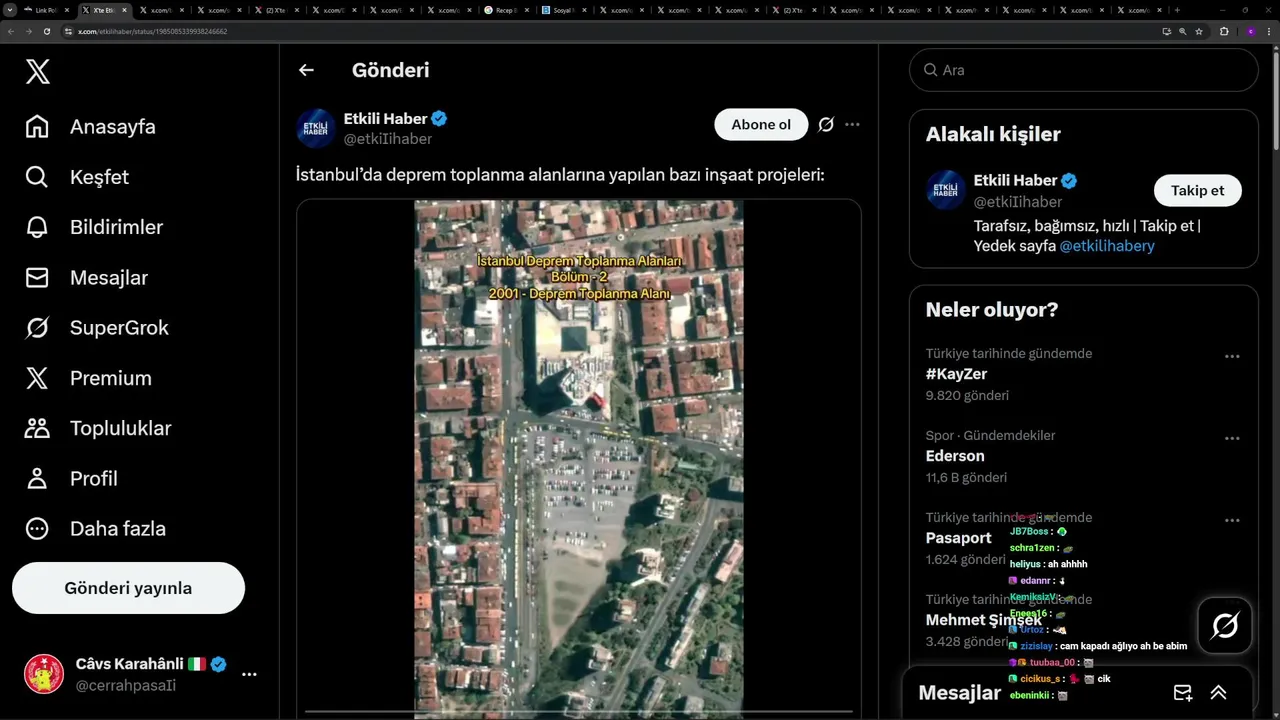The image size is (1280, 720).
Task: Open Keşfet in sidebar
Action: [99, 177]
